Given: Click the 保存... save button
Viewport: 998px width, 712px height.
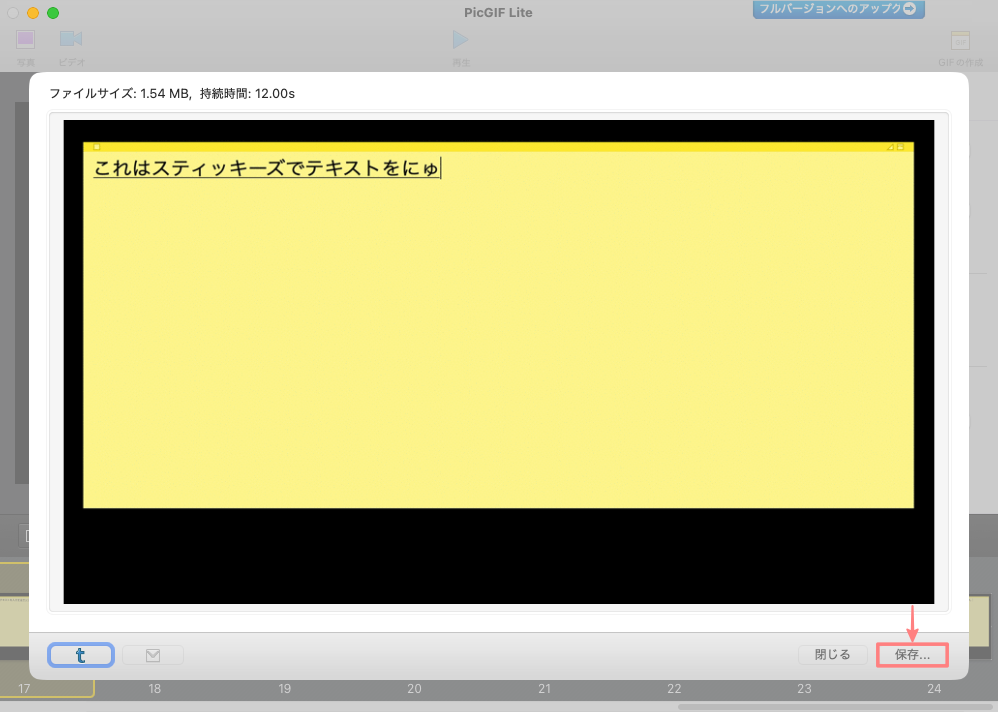Looking at the screenshot, I should coord(912,655).
